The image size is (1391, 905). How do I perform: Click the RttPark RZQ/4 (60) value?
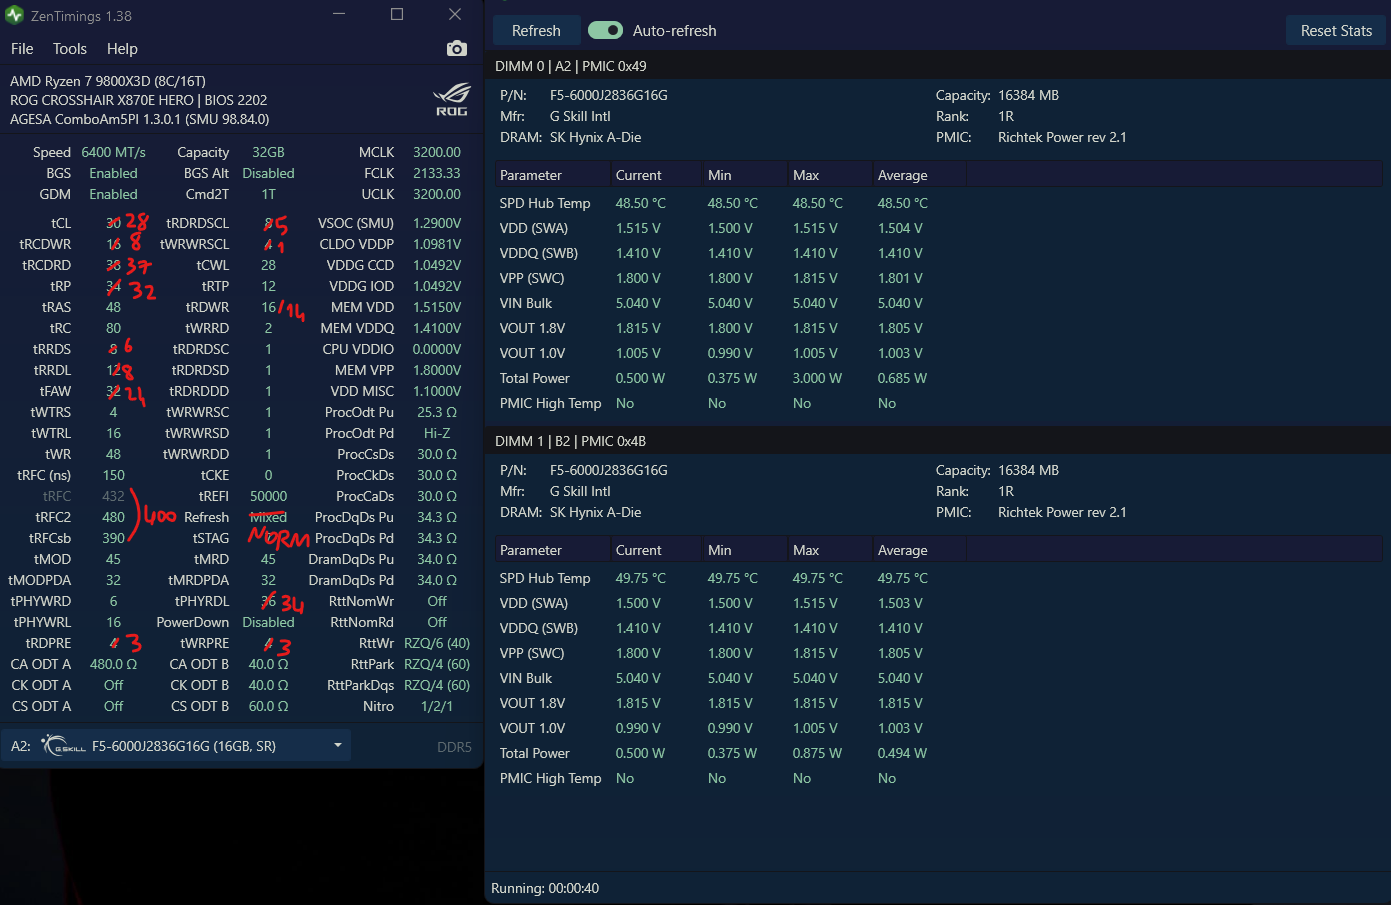437,664
